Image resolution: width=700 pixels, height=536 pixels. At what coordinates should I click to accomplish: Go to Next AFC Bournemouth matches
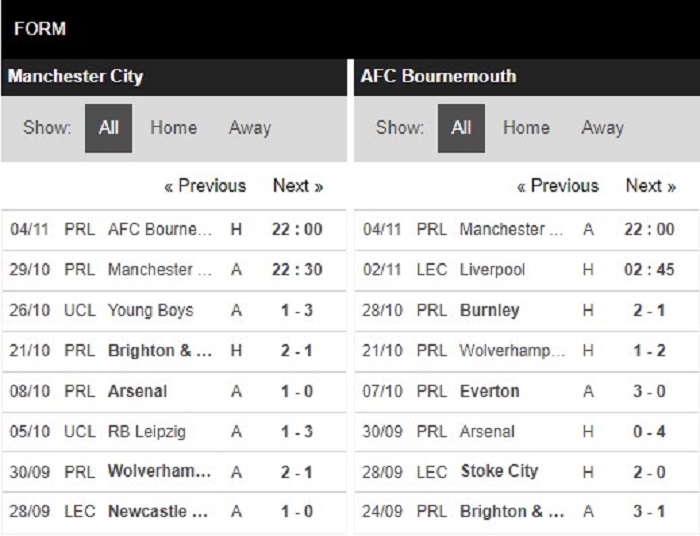[x=651, y=186]
